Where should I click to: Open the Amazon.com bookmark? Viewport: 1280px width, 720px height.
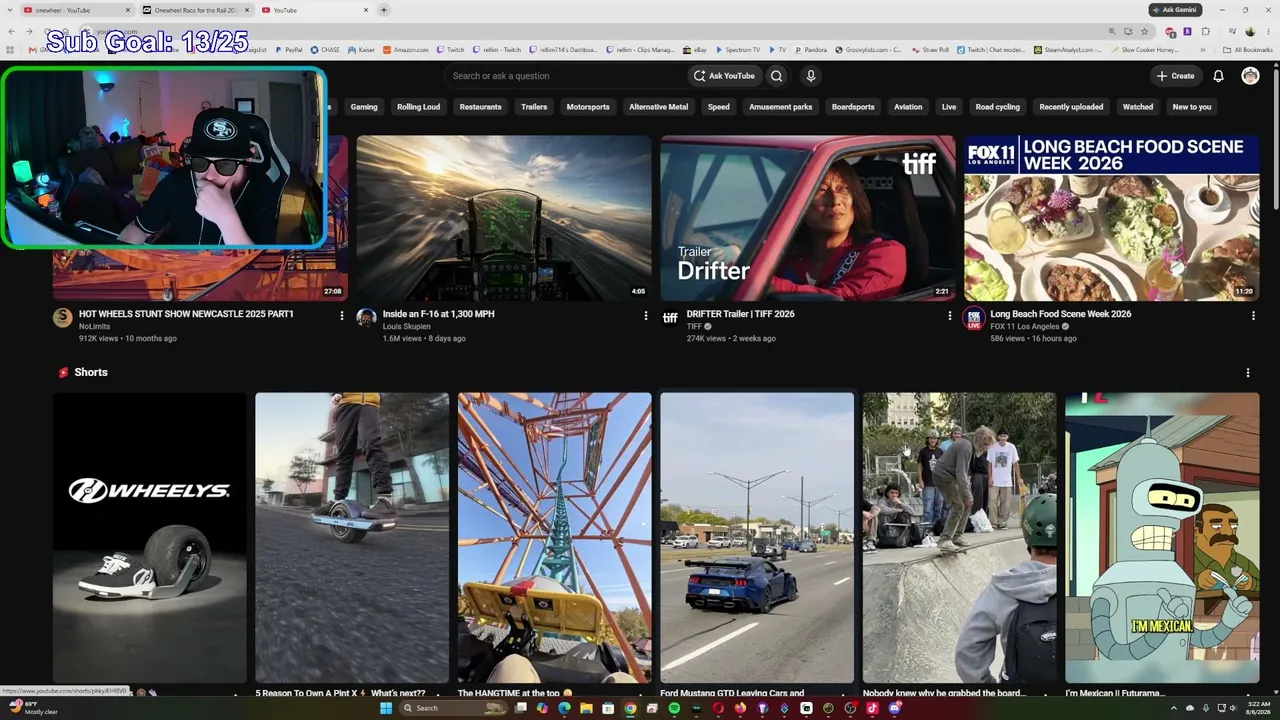point(405,49)
